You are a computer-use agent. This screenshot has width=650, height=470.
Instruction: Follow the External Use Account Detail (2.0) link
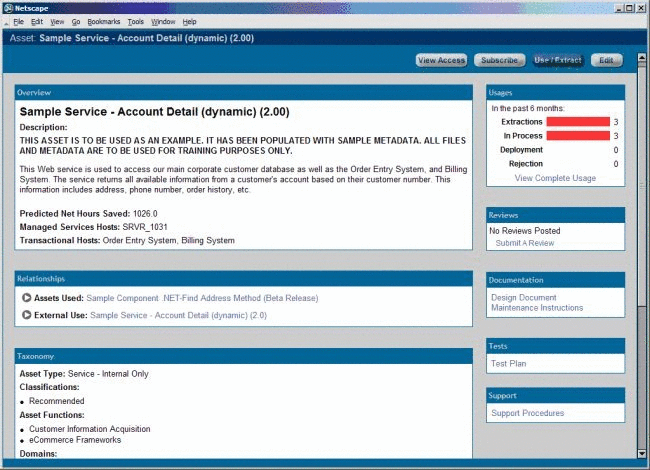(179, 315)
